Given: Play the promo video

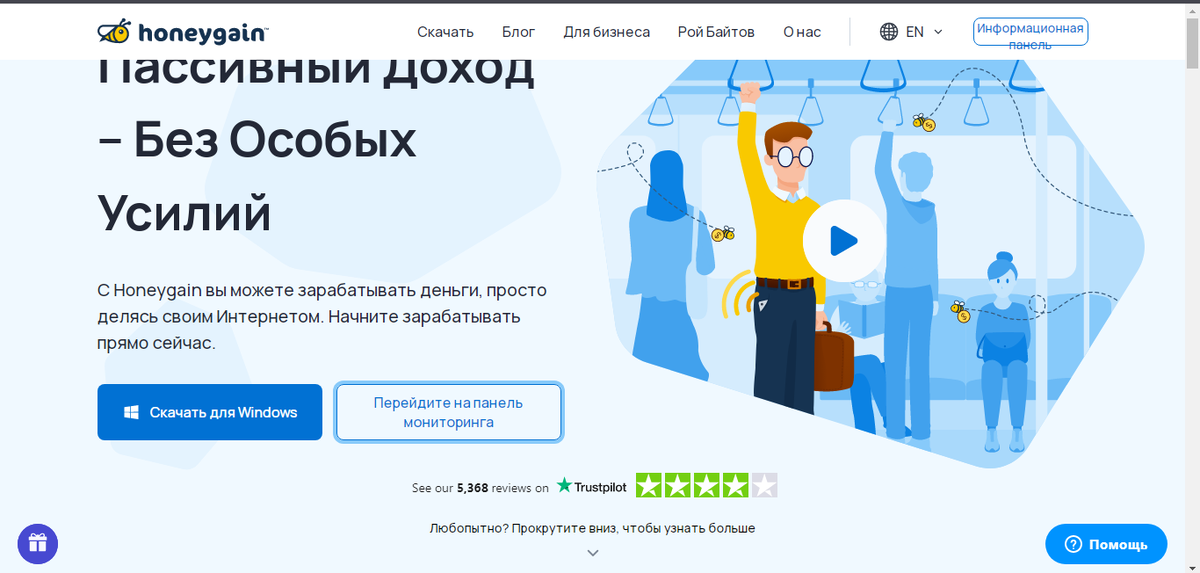Looking at the screenshot, I should 844,240.
